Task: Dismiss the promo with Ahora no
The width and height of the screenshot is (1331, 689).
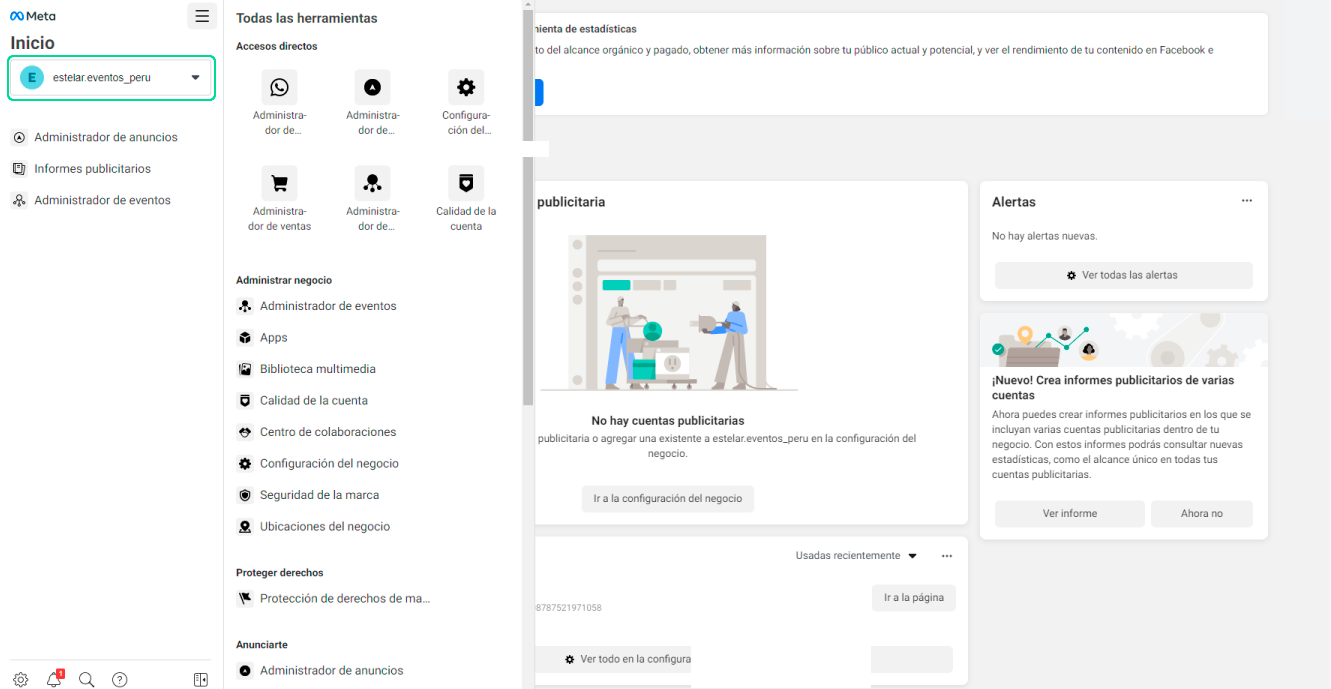Action: tap(1201, 514)
